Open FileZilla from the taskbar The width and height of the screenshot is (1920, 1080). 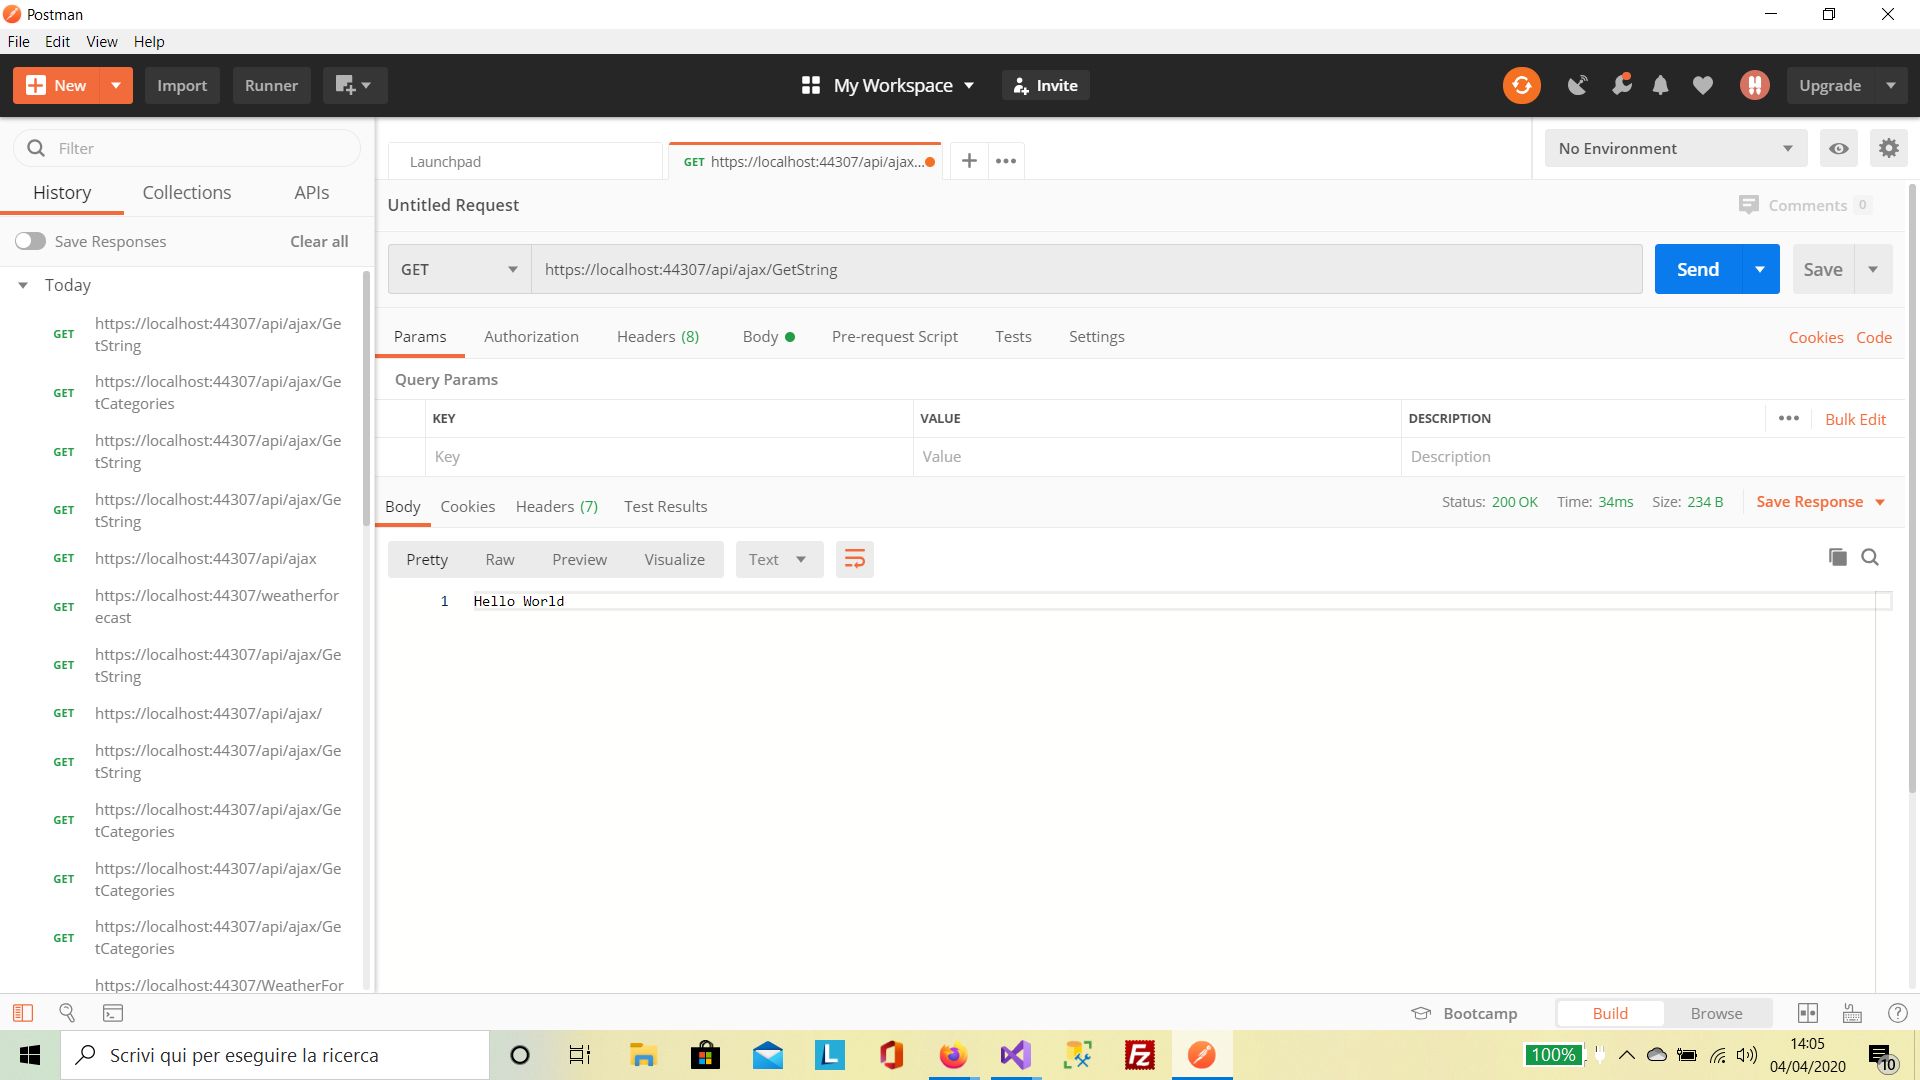[x=1139, y=1055]
